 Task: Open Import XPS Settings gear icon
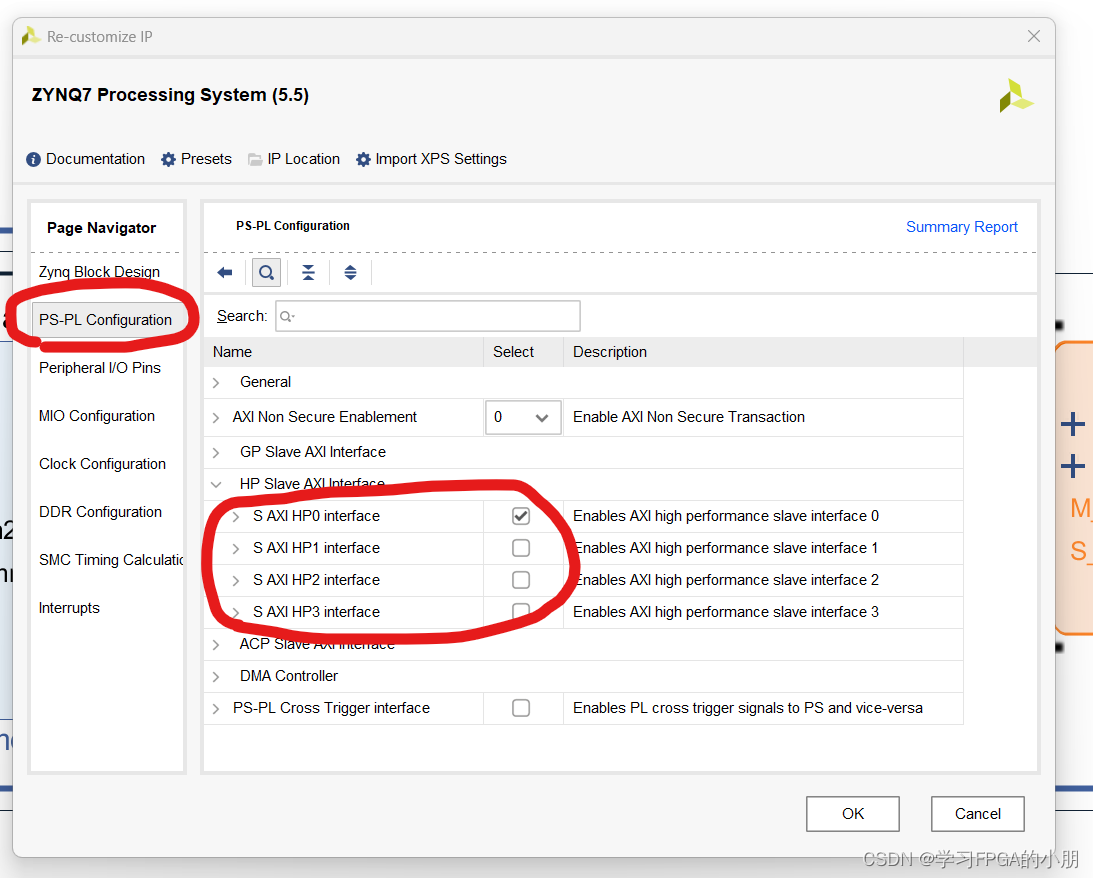(363, 160)
